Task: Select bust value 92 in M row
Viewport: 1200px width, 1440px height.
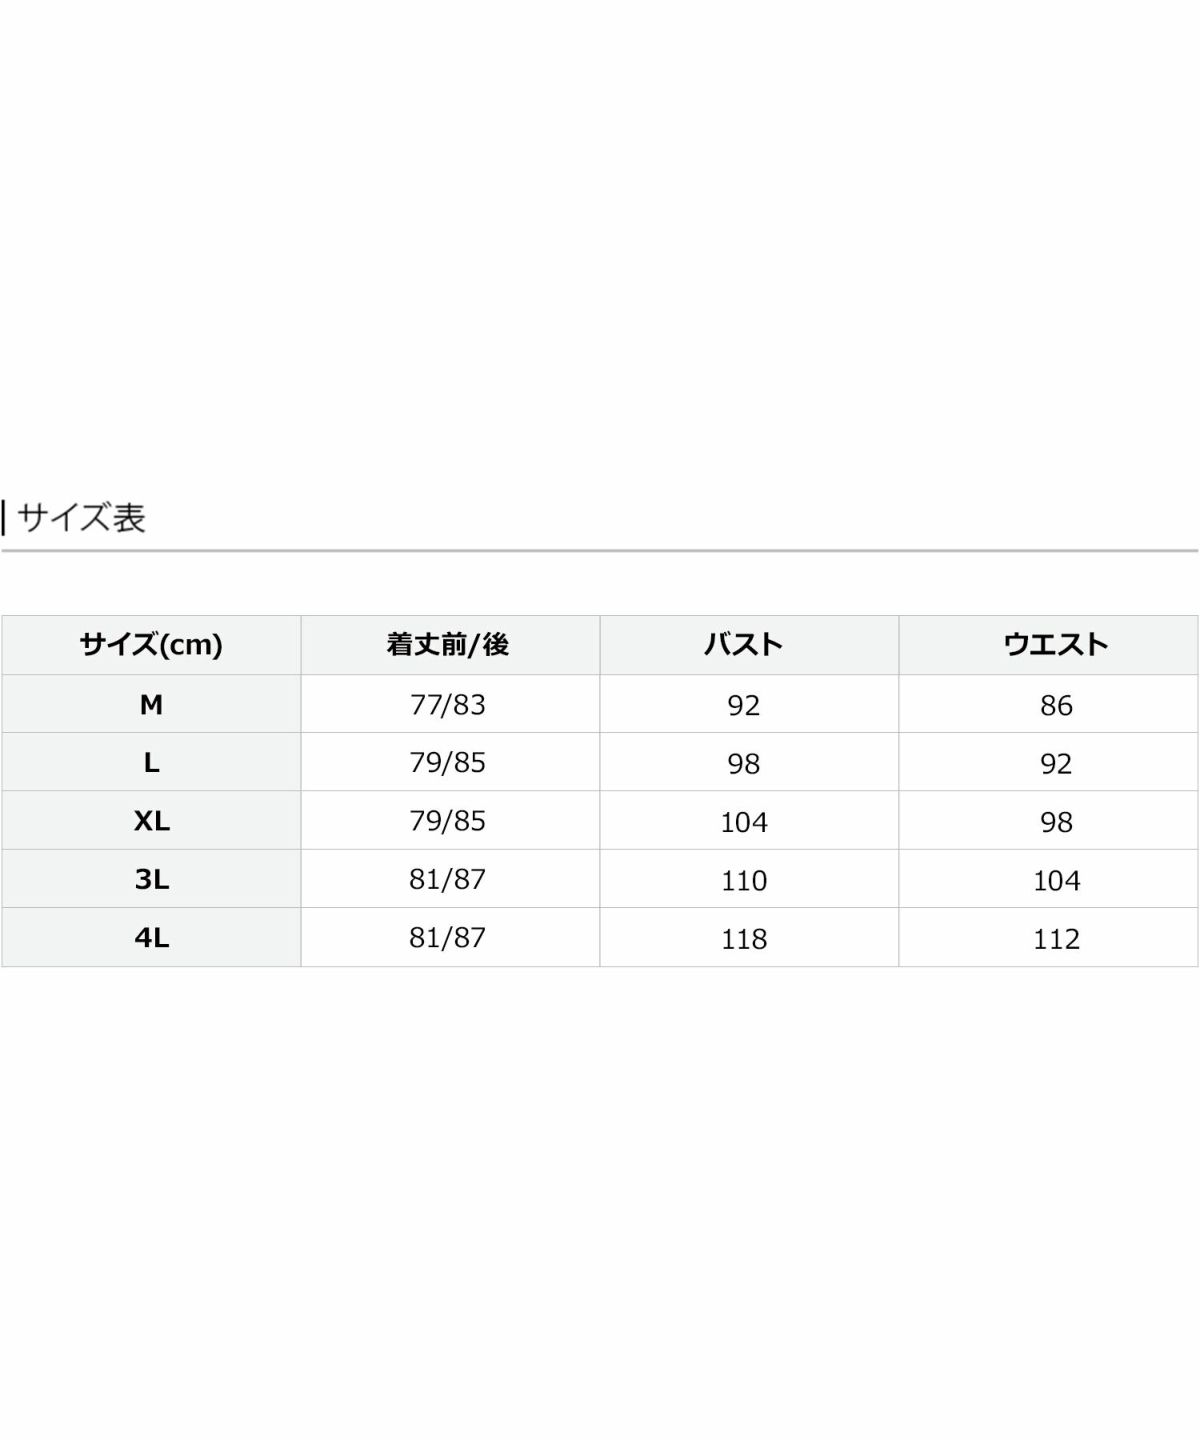Action: point(743,706)
